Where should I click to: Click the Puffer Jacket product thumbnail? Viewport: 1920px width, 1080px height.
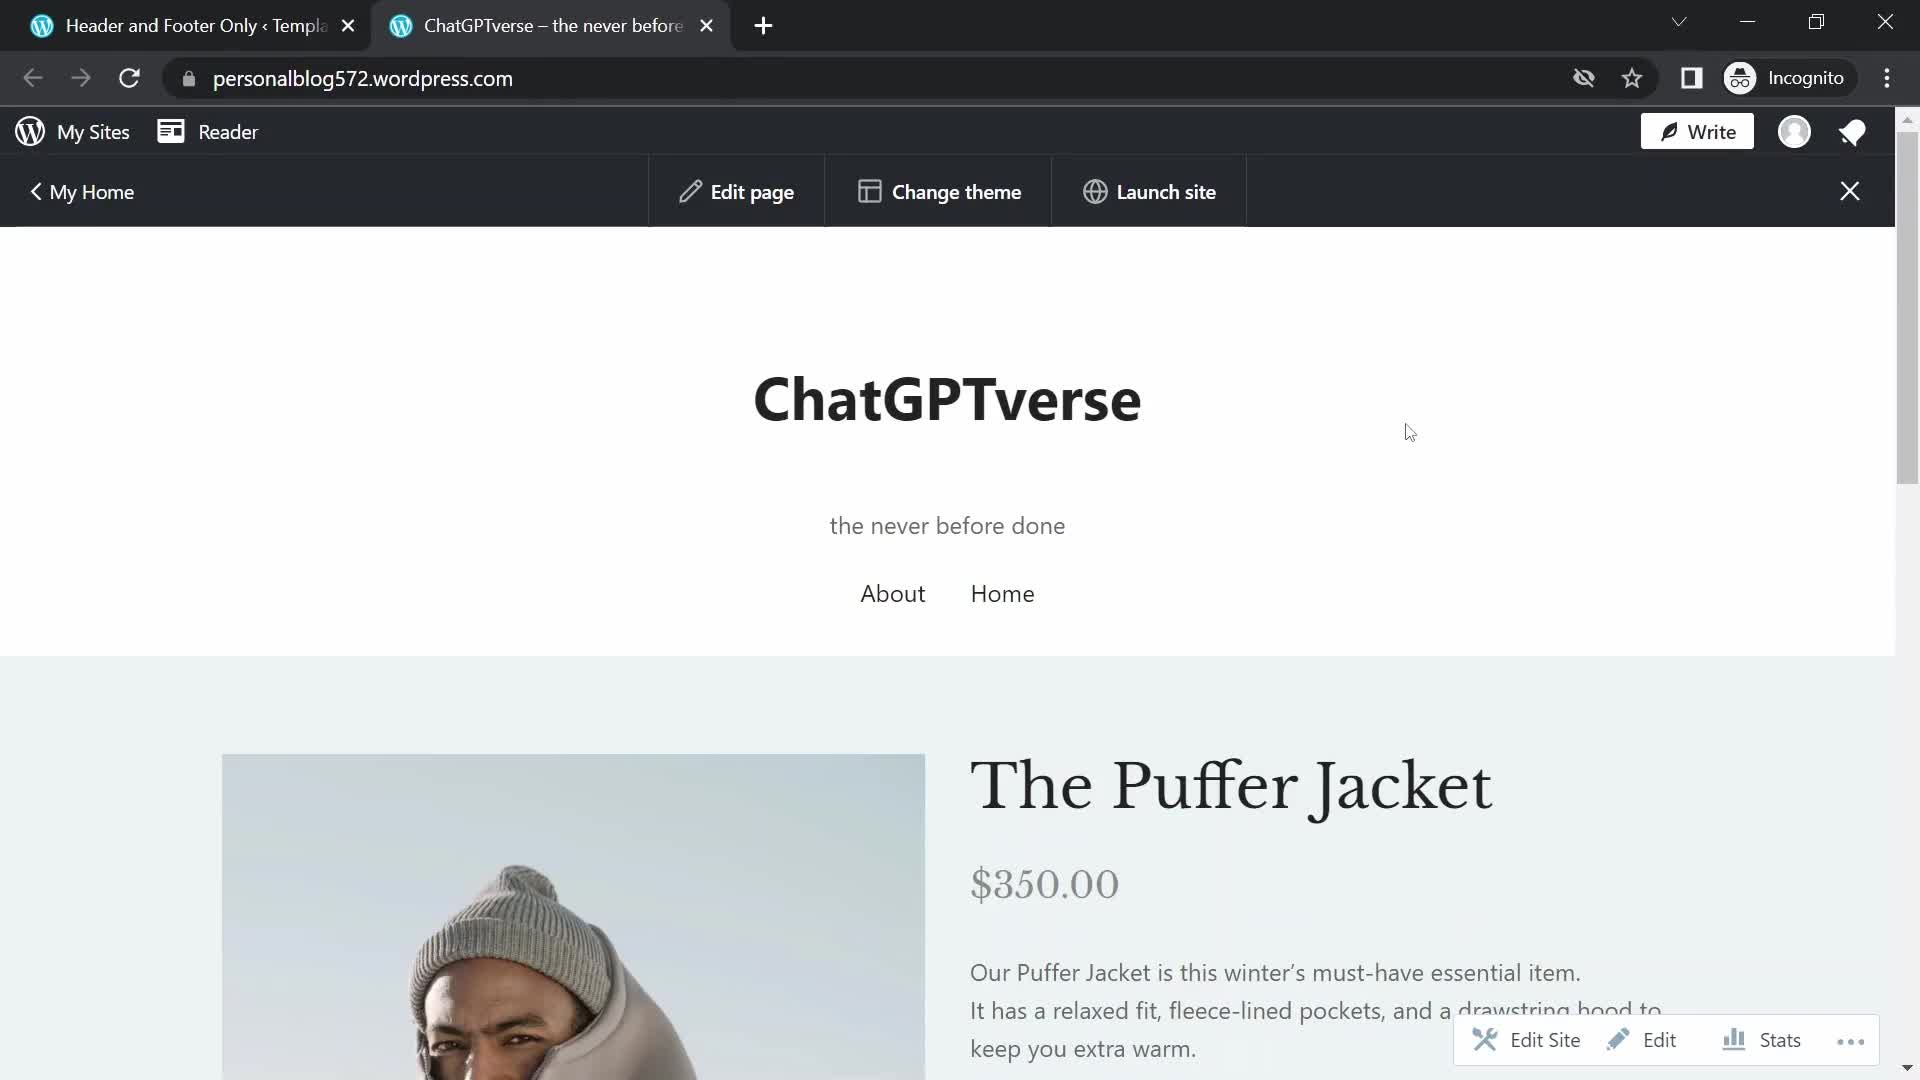pyautogui.click(x=574, y=916)
